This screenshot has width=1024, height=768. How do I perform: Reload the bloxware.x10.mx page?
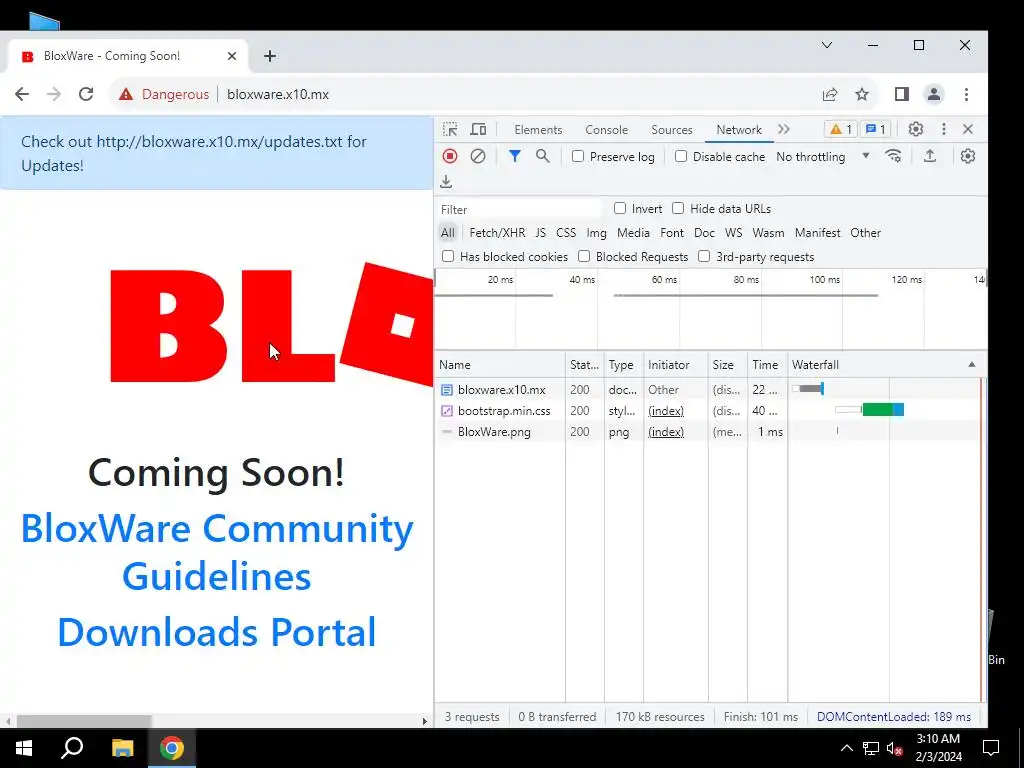tap(86, 94)
